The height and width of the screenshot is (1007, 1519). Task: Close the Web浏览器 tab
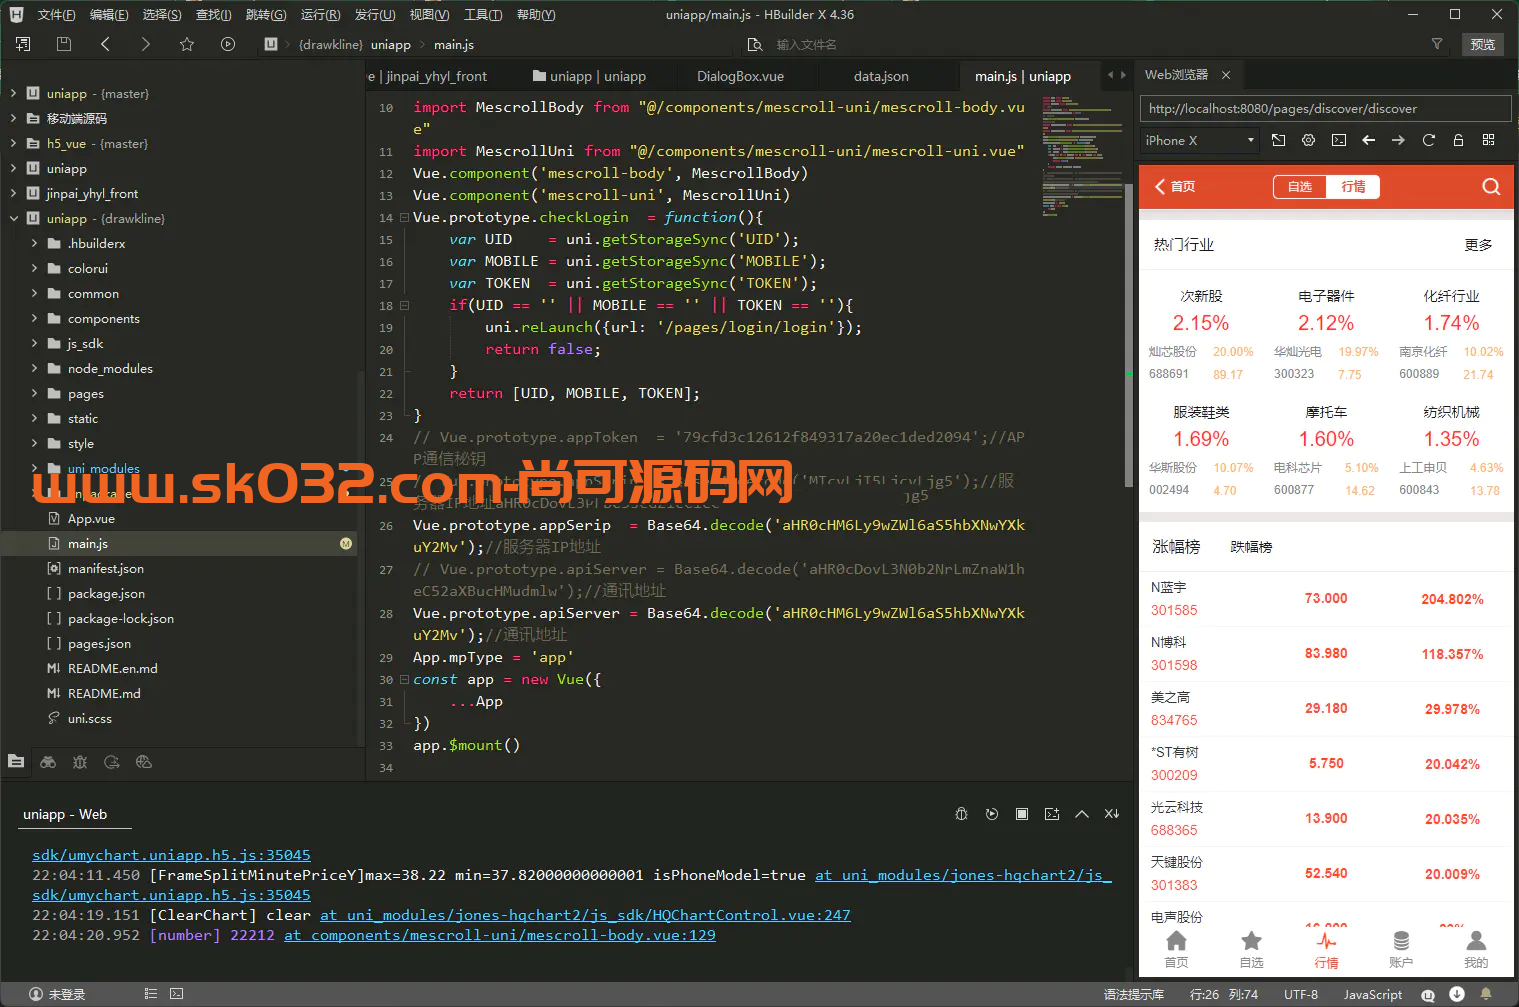tap(1225, 75)
